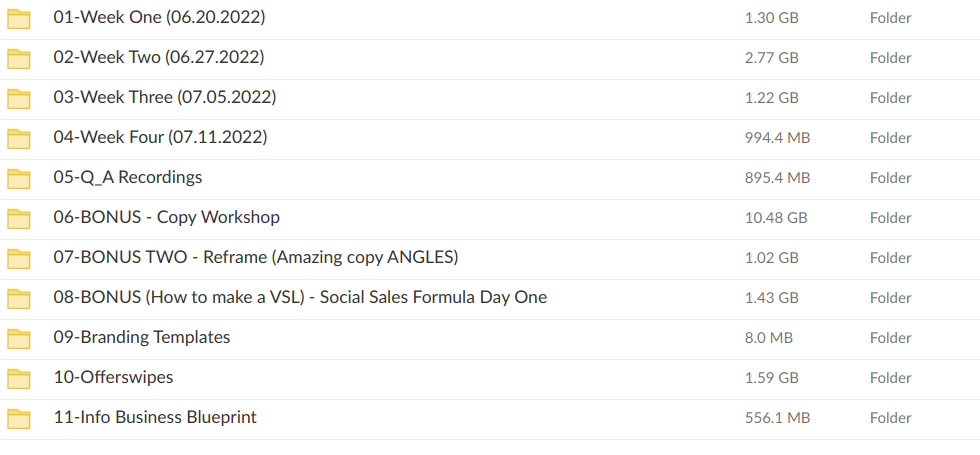Click the 1.22 GB size value
Viewport: 980px width, 455px height.
tap(771, 98)
